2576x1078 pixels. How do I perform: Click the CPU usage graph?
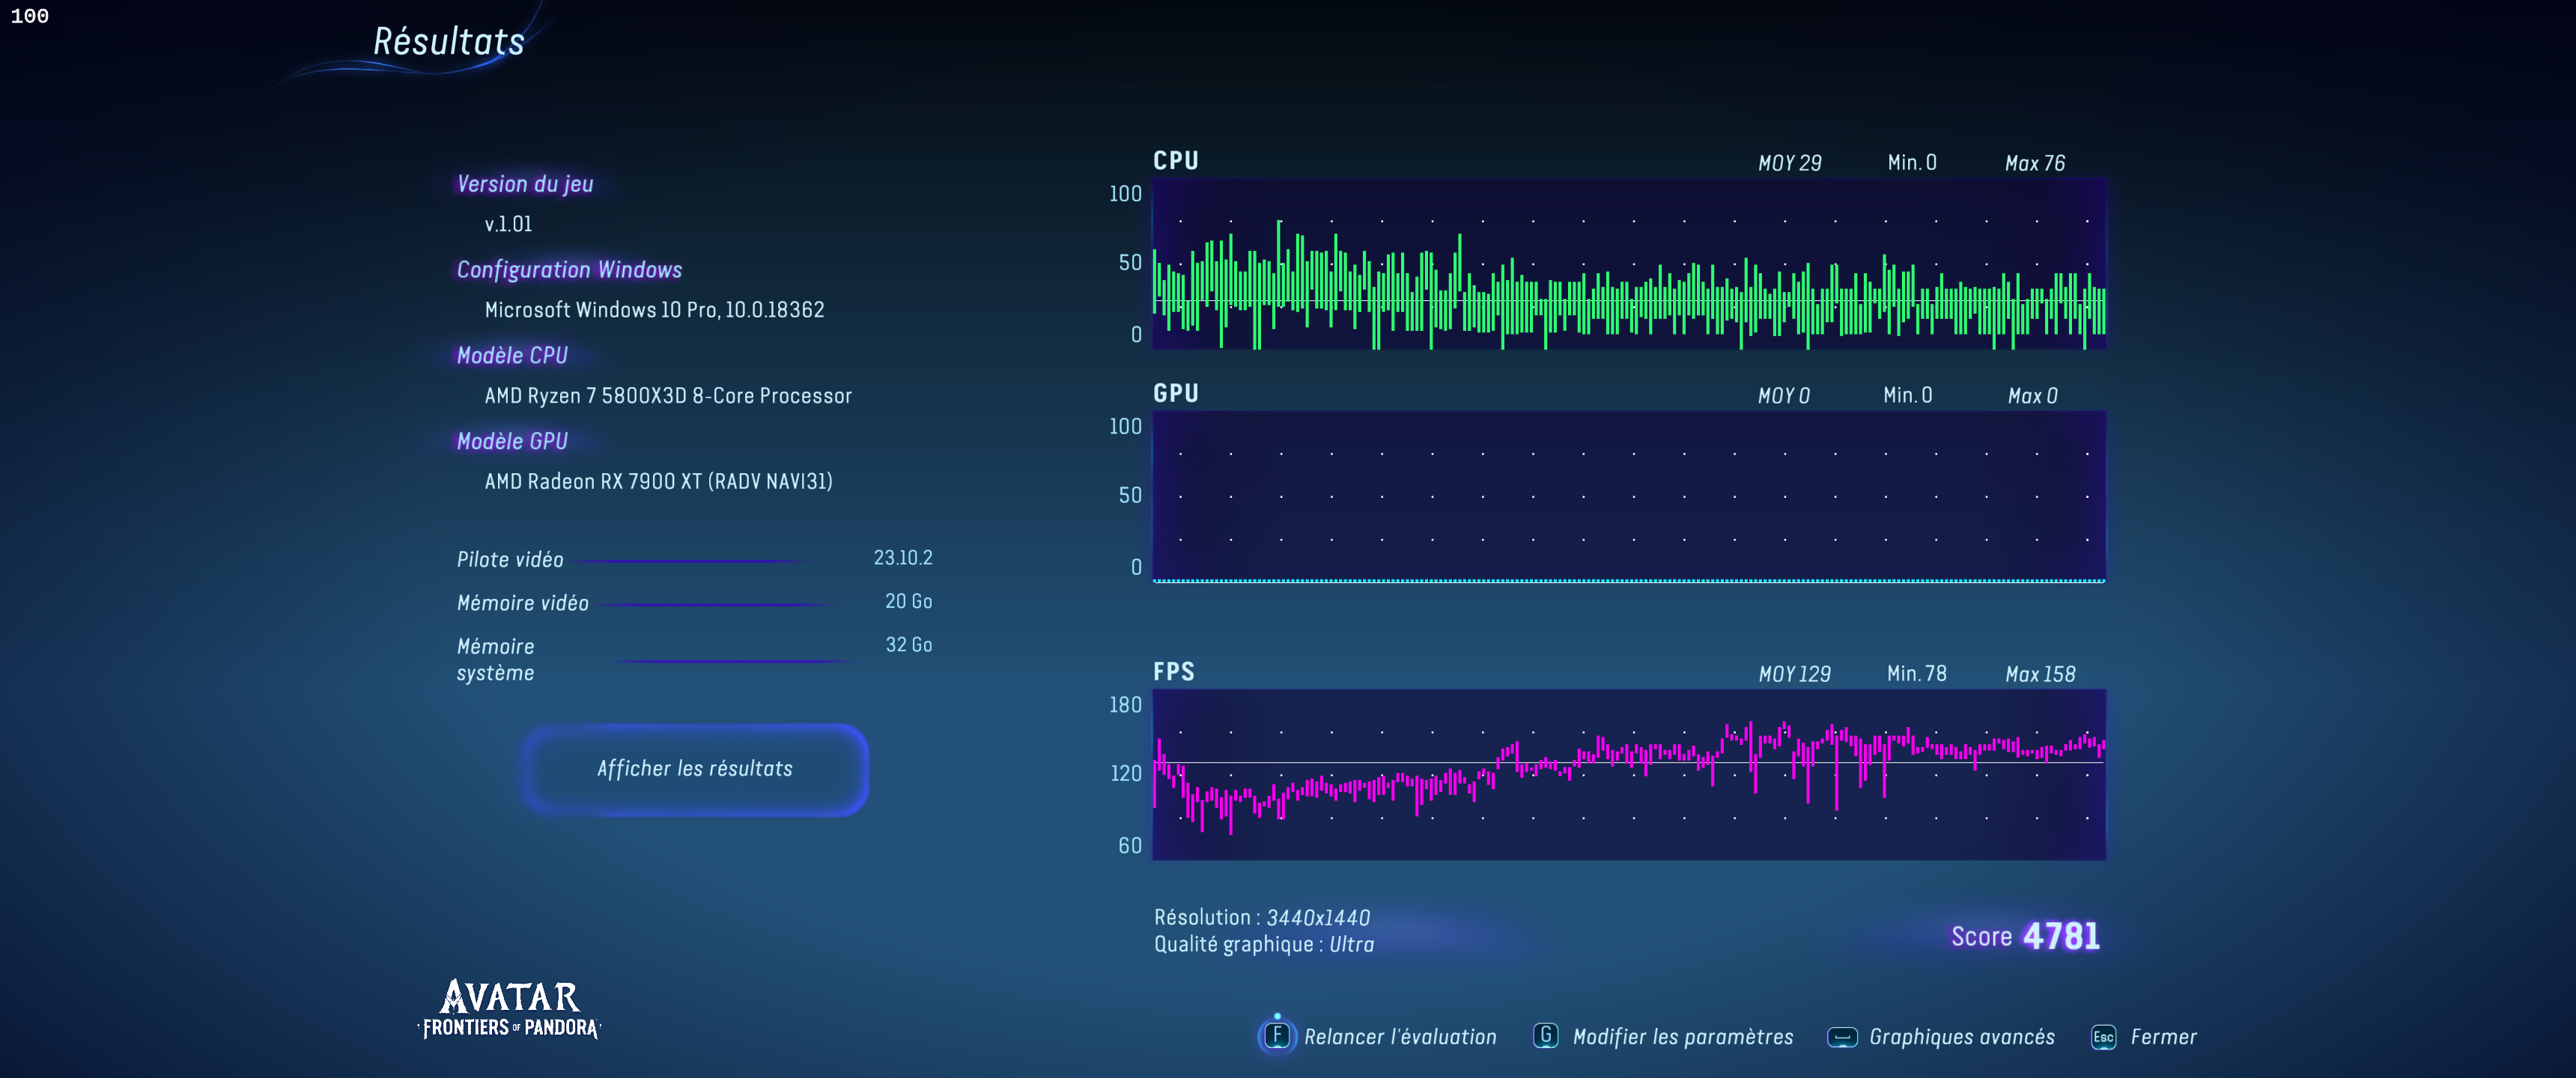point(1628,265)
